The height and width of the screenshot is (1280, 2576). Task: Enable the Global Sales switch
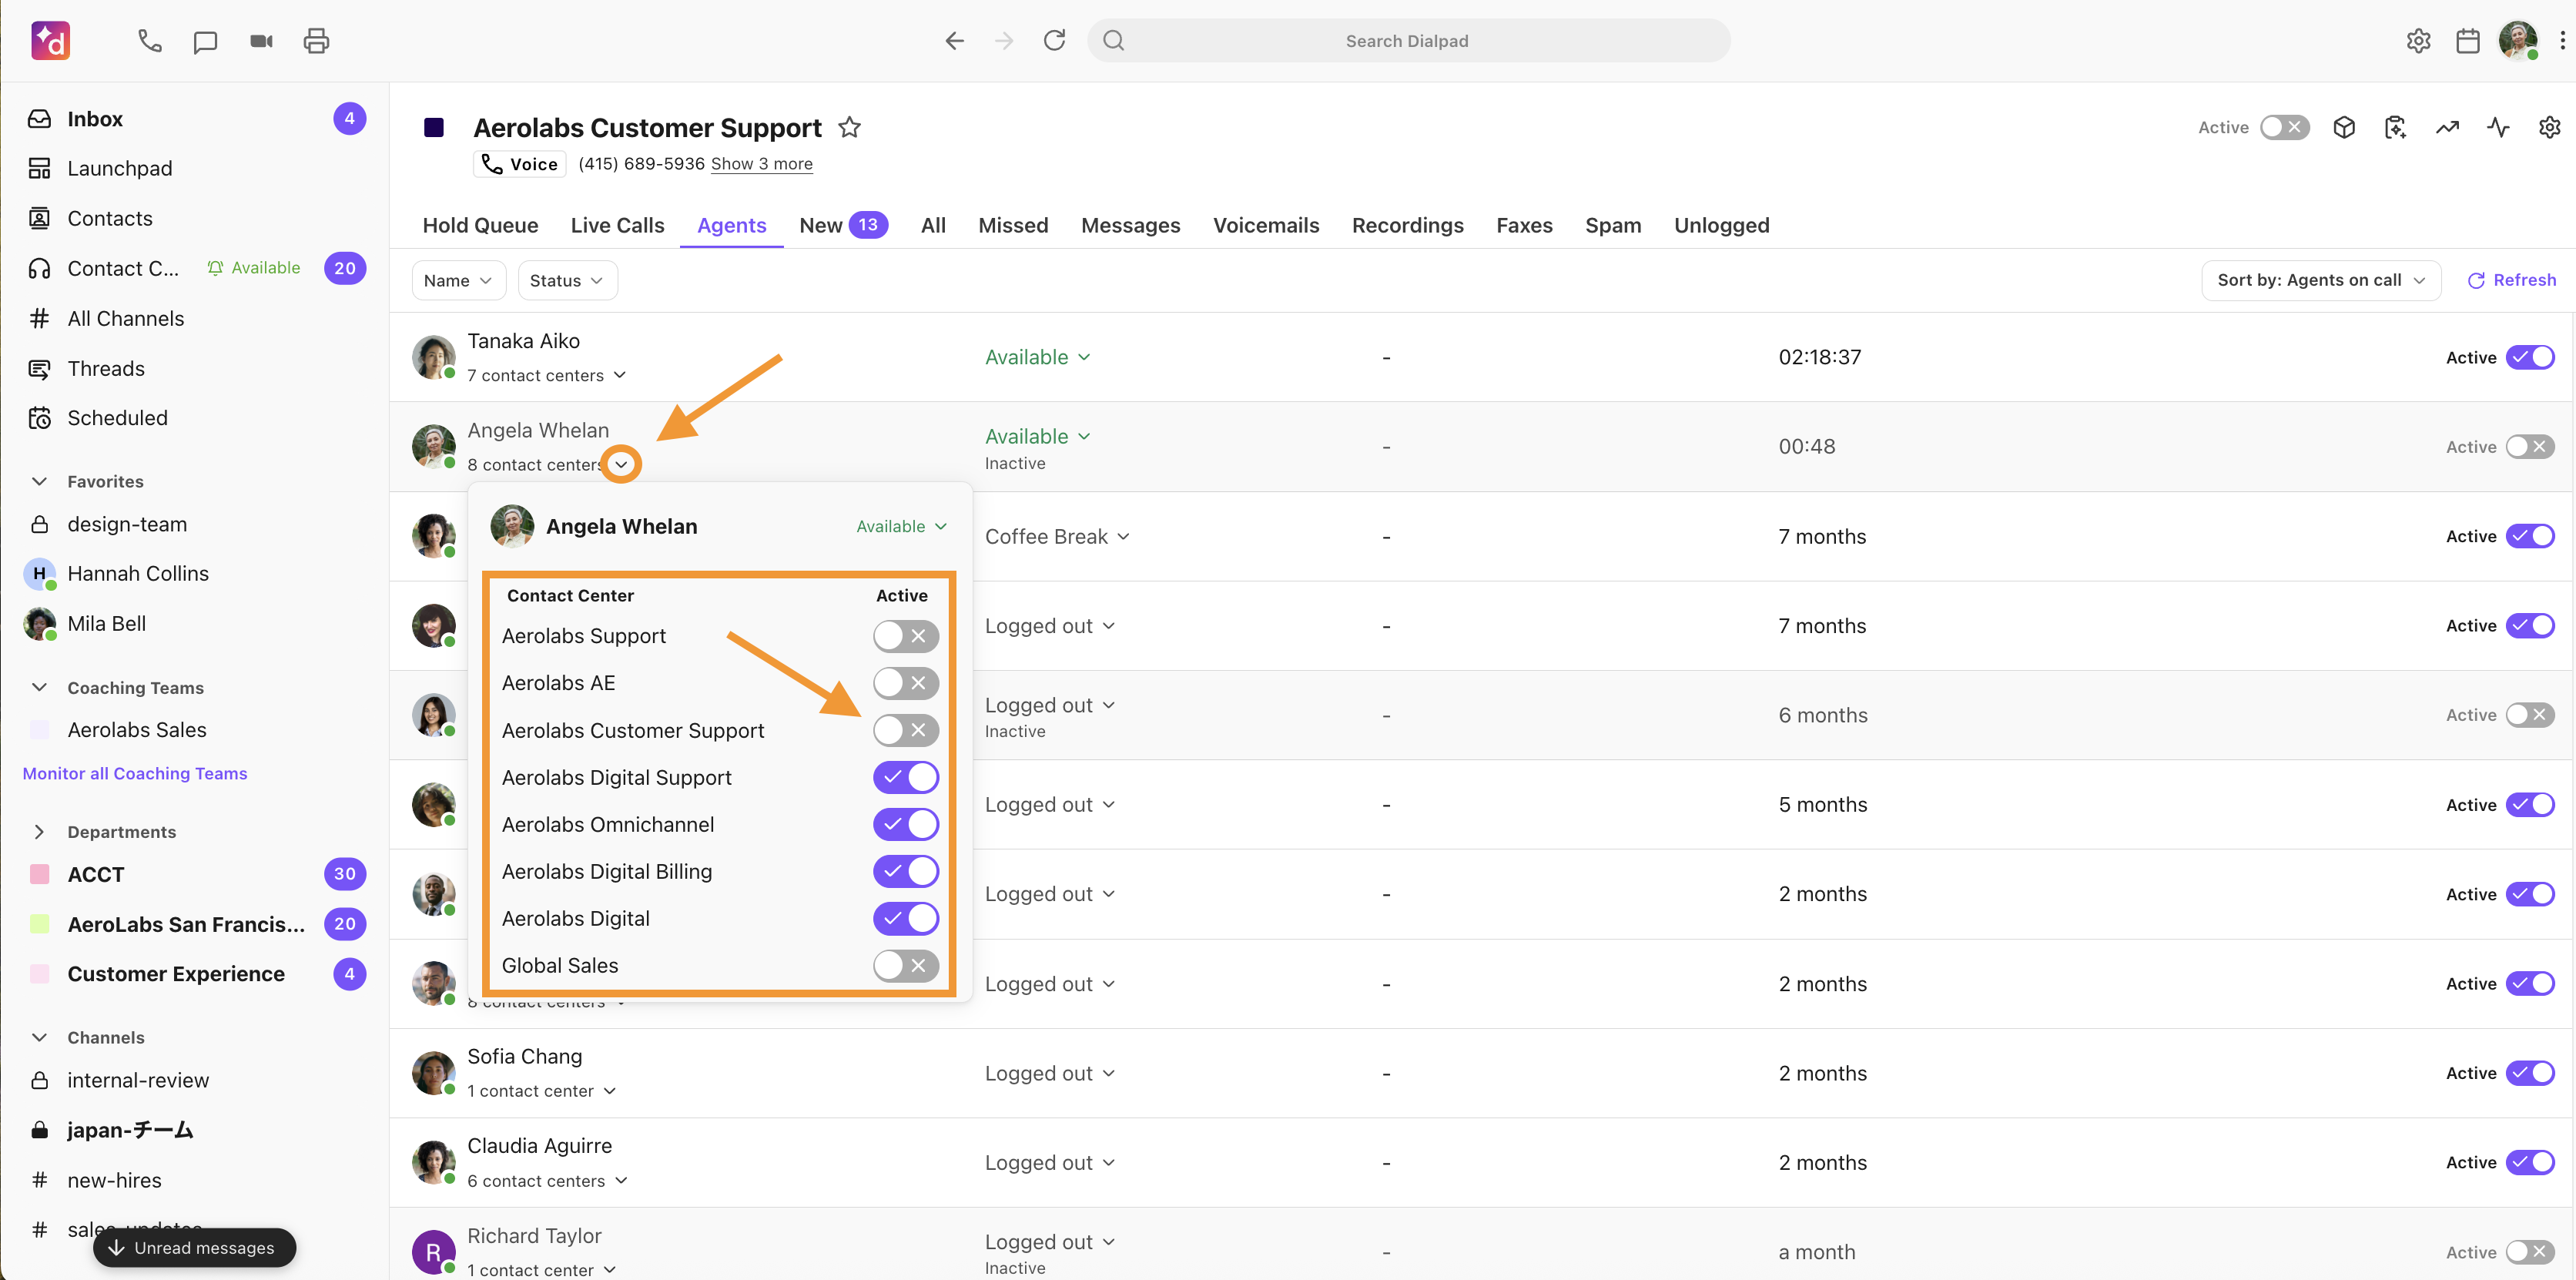(x=905, y=965)
